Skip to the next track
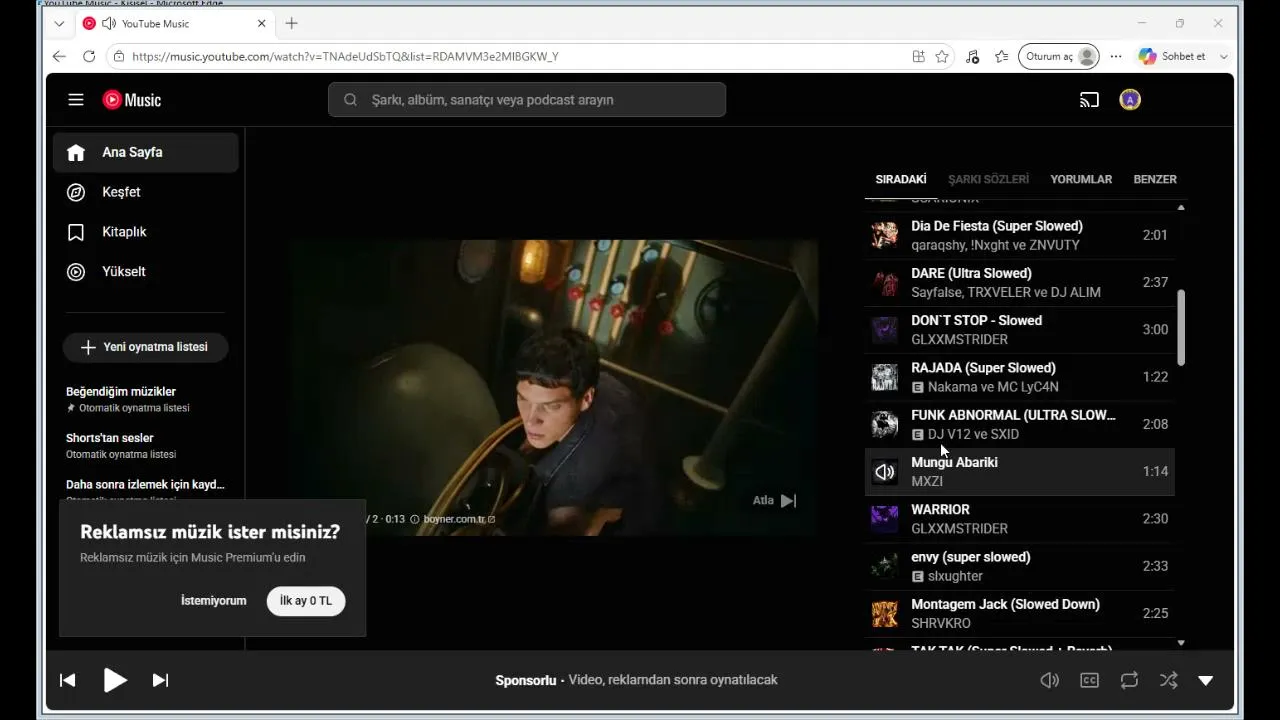Viewport: 1280px width, 720px height. tap(160, 680)
